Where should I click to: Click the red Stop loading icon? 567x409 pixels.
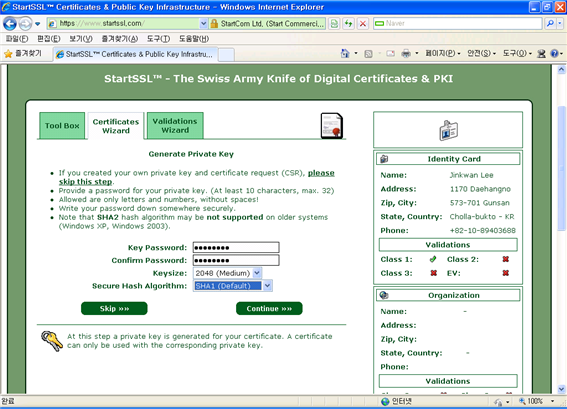(x=363, y=24)
